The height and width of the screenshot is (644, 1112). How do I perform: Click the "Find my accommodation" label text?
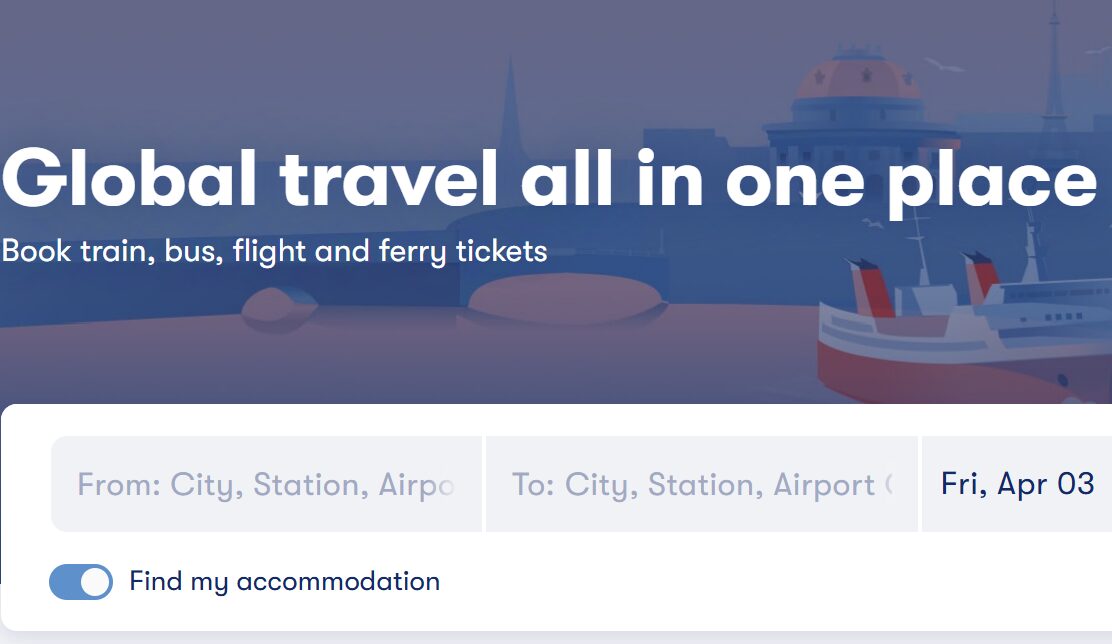coord(284,582)
